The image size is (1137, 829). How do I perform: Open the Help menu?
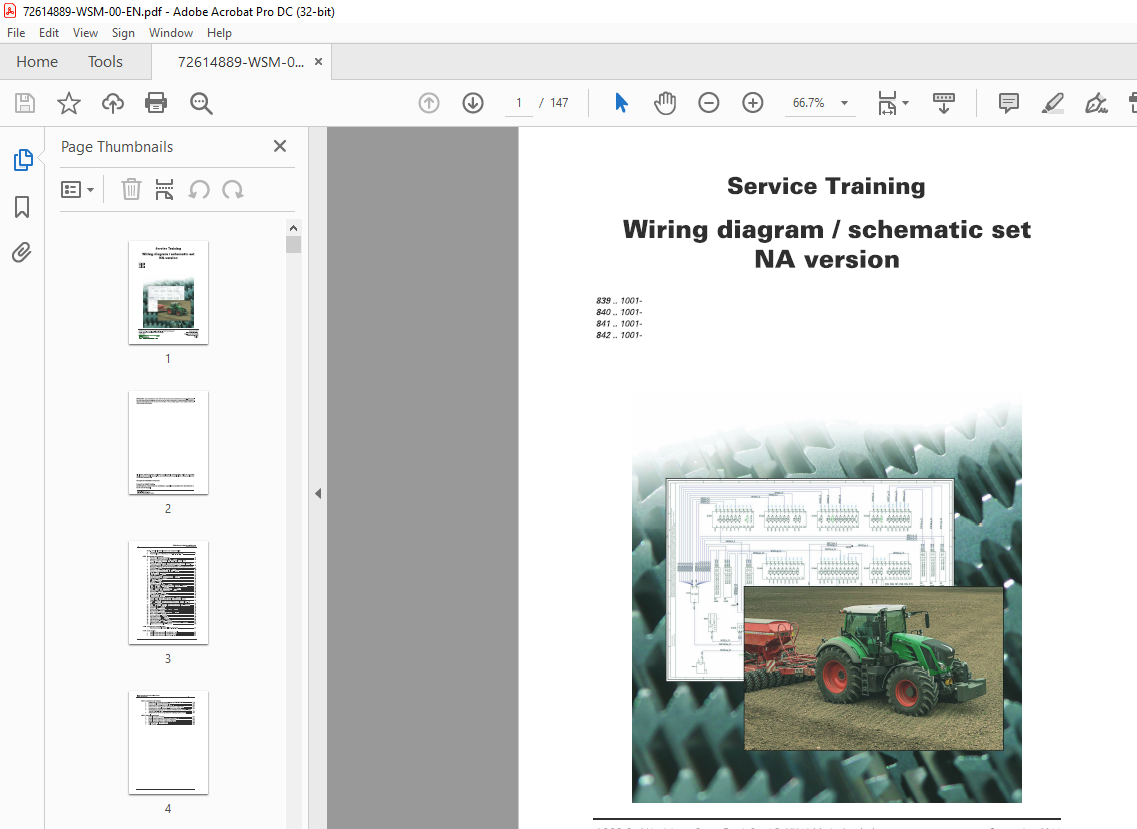(x=219, y=33)
